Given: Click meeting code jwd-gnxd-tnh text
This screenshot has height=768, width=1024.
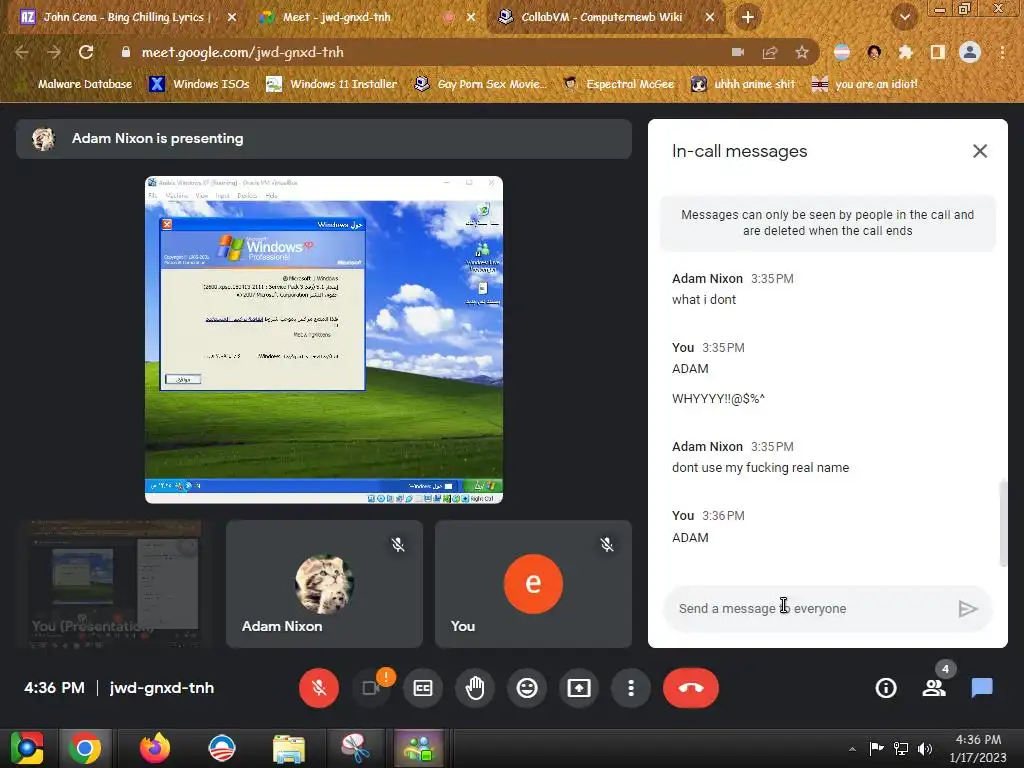Looking at the screenshot, I should [161, 688].
